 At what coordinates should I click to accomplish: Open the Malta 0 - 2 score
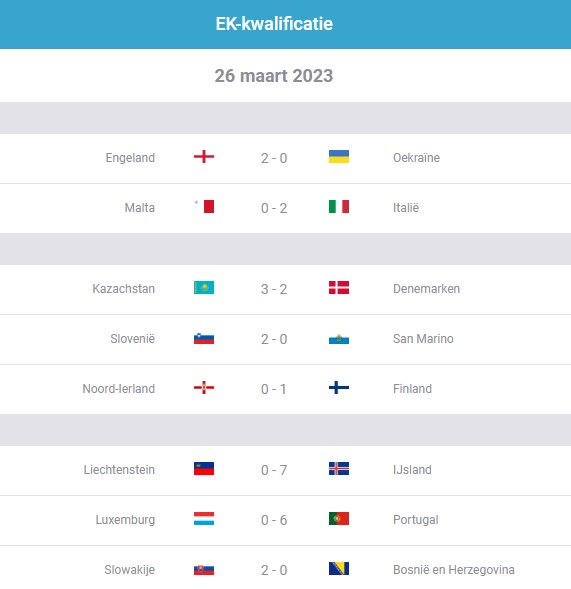[x=274, y=208]
